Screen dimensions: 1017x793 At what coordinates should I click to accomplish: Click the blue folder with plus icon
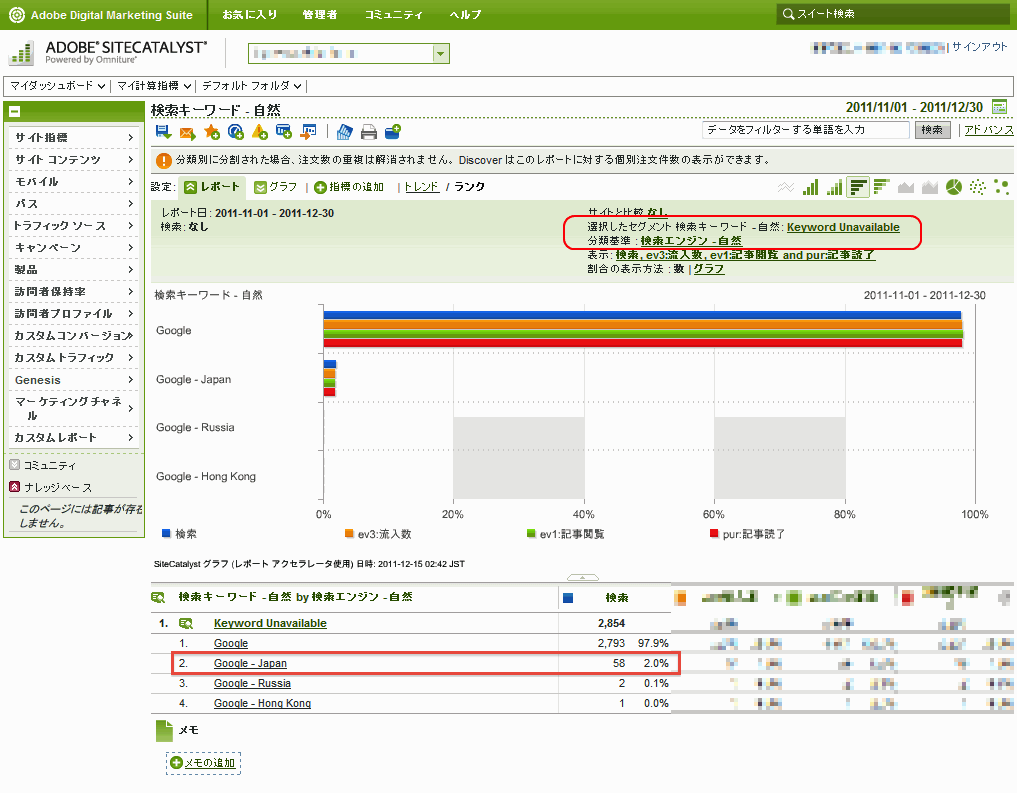[393, 132]
